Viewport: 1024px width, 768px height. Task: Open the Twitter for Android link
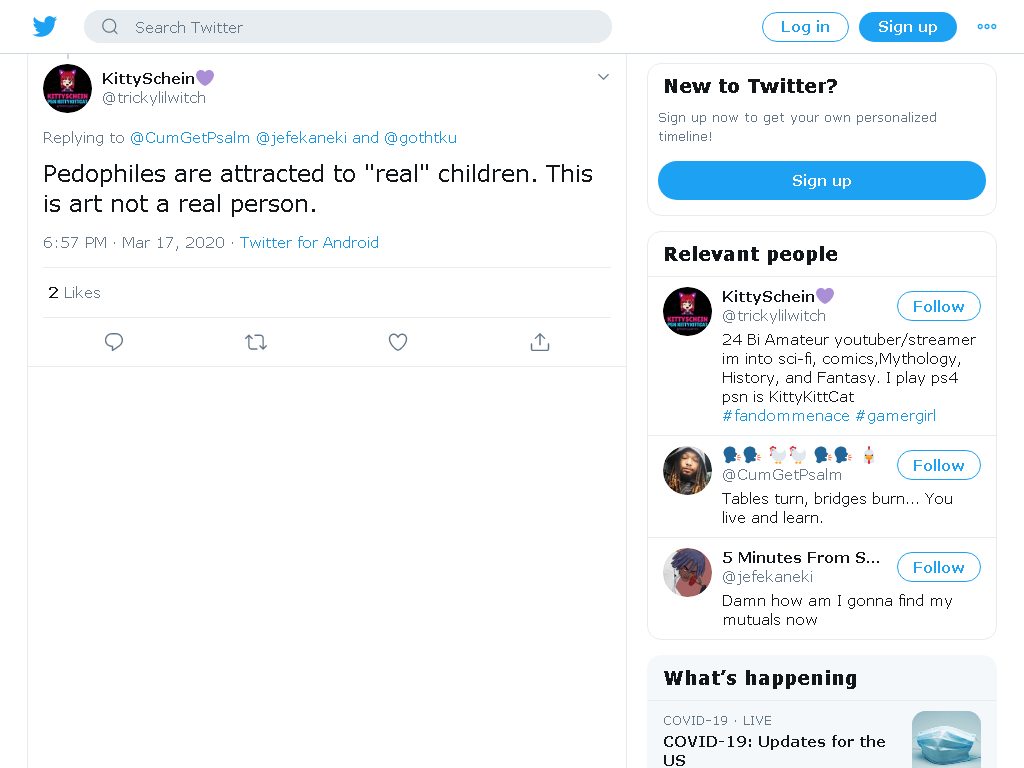click(309, 242)
